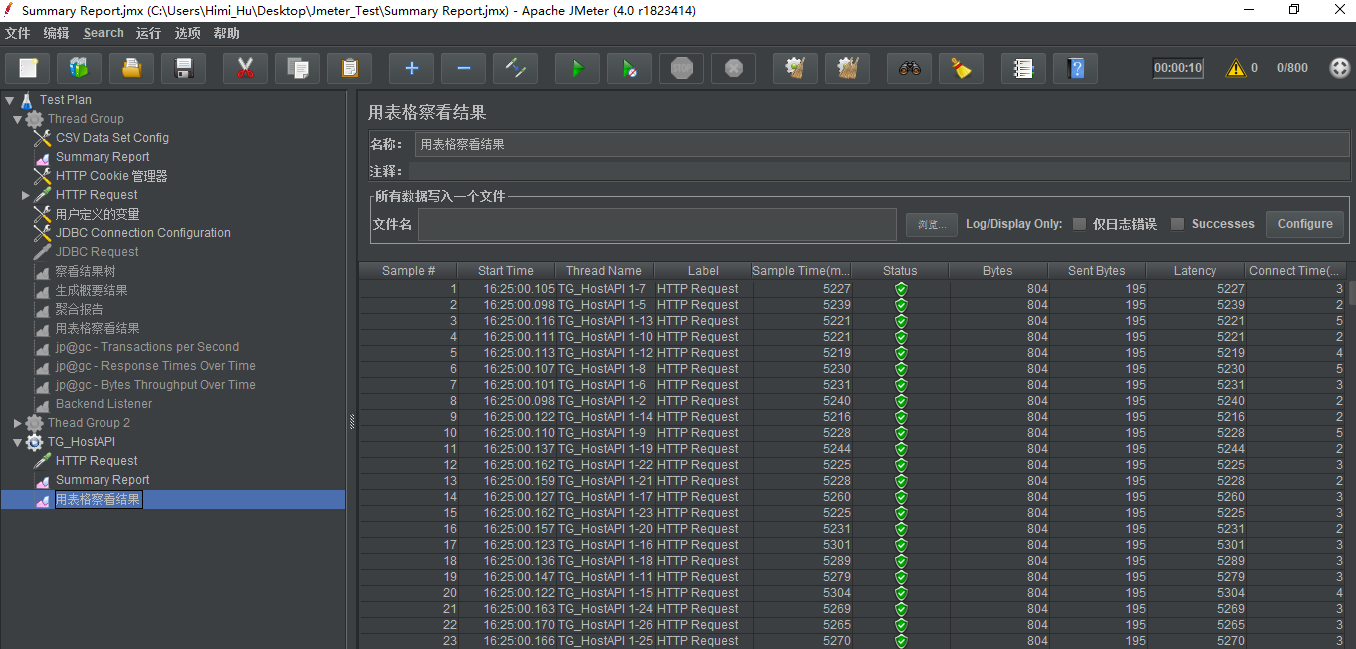The width and height of the screenshot is (1356, 649).
Task: Click the Configure button
Action: 1305,224
